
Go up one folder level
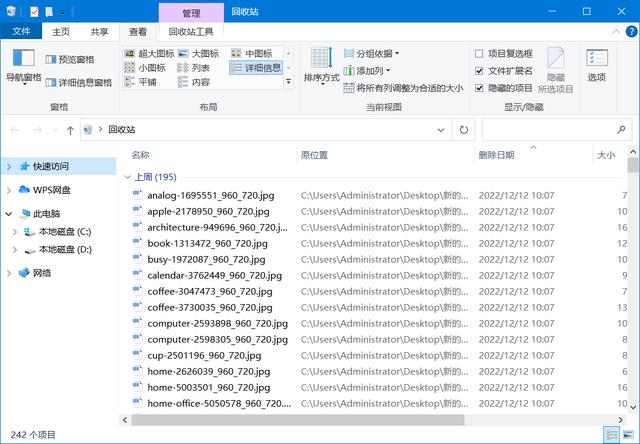coord(70,130)
